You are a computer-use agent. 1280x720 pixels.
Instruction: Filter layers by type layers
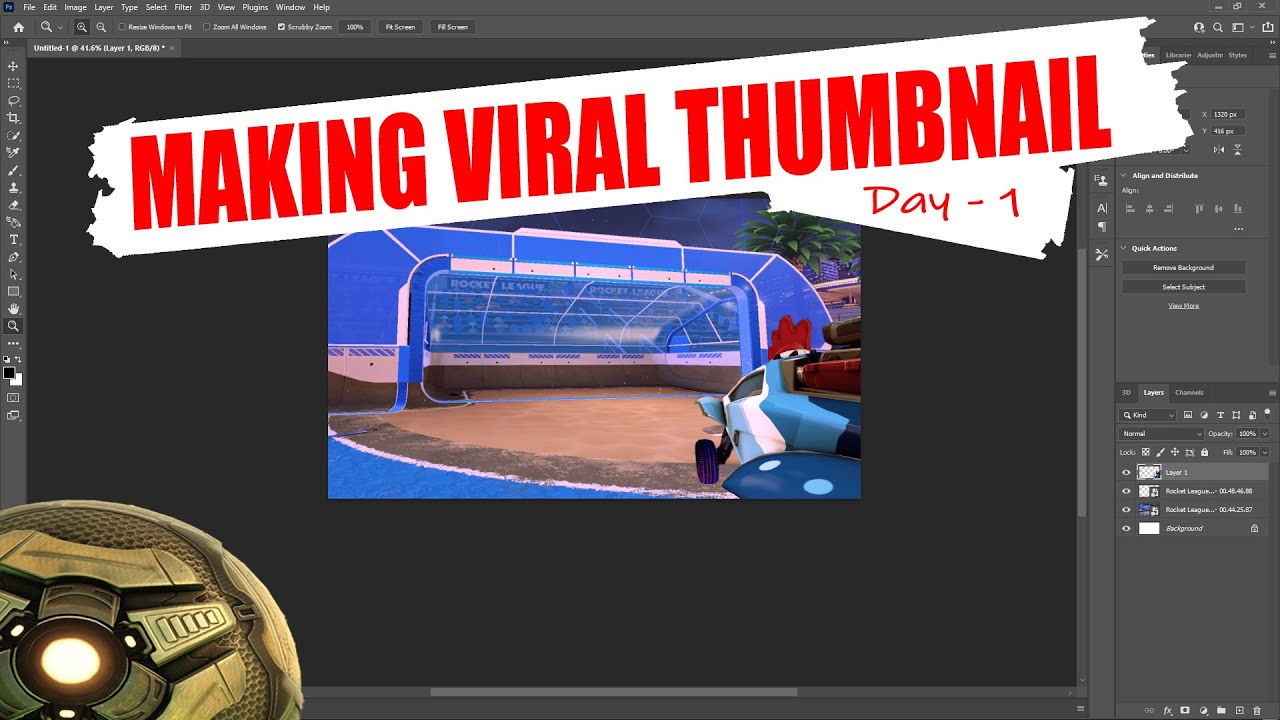coord(1220,415)
